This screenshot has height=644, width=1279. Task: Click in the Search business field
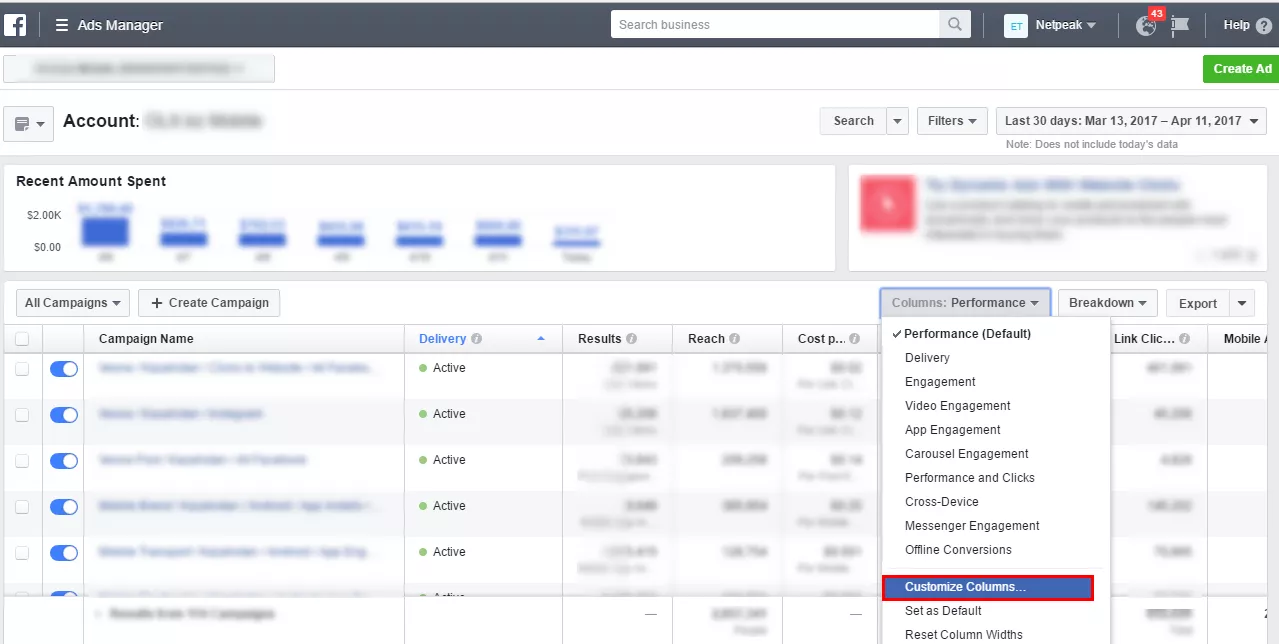[775, 25]
